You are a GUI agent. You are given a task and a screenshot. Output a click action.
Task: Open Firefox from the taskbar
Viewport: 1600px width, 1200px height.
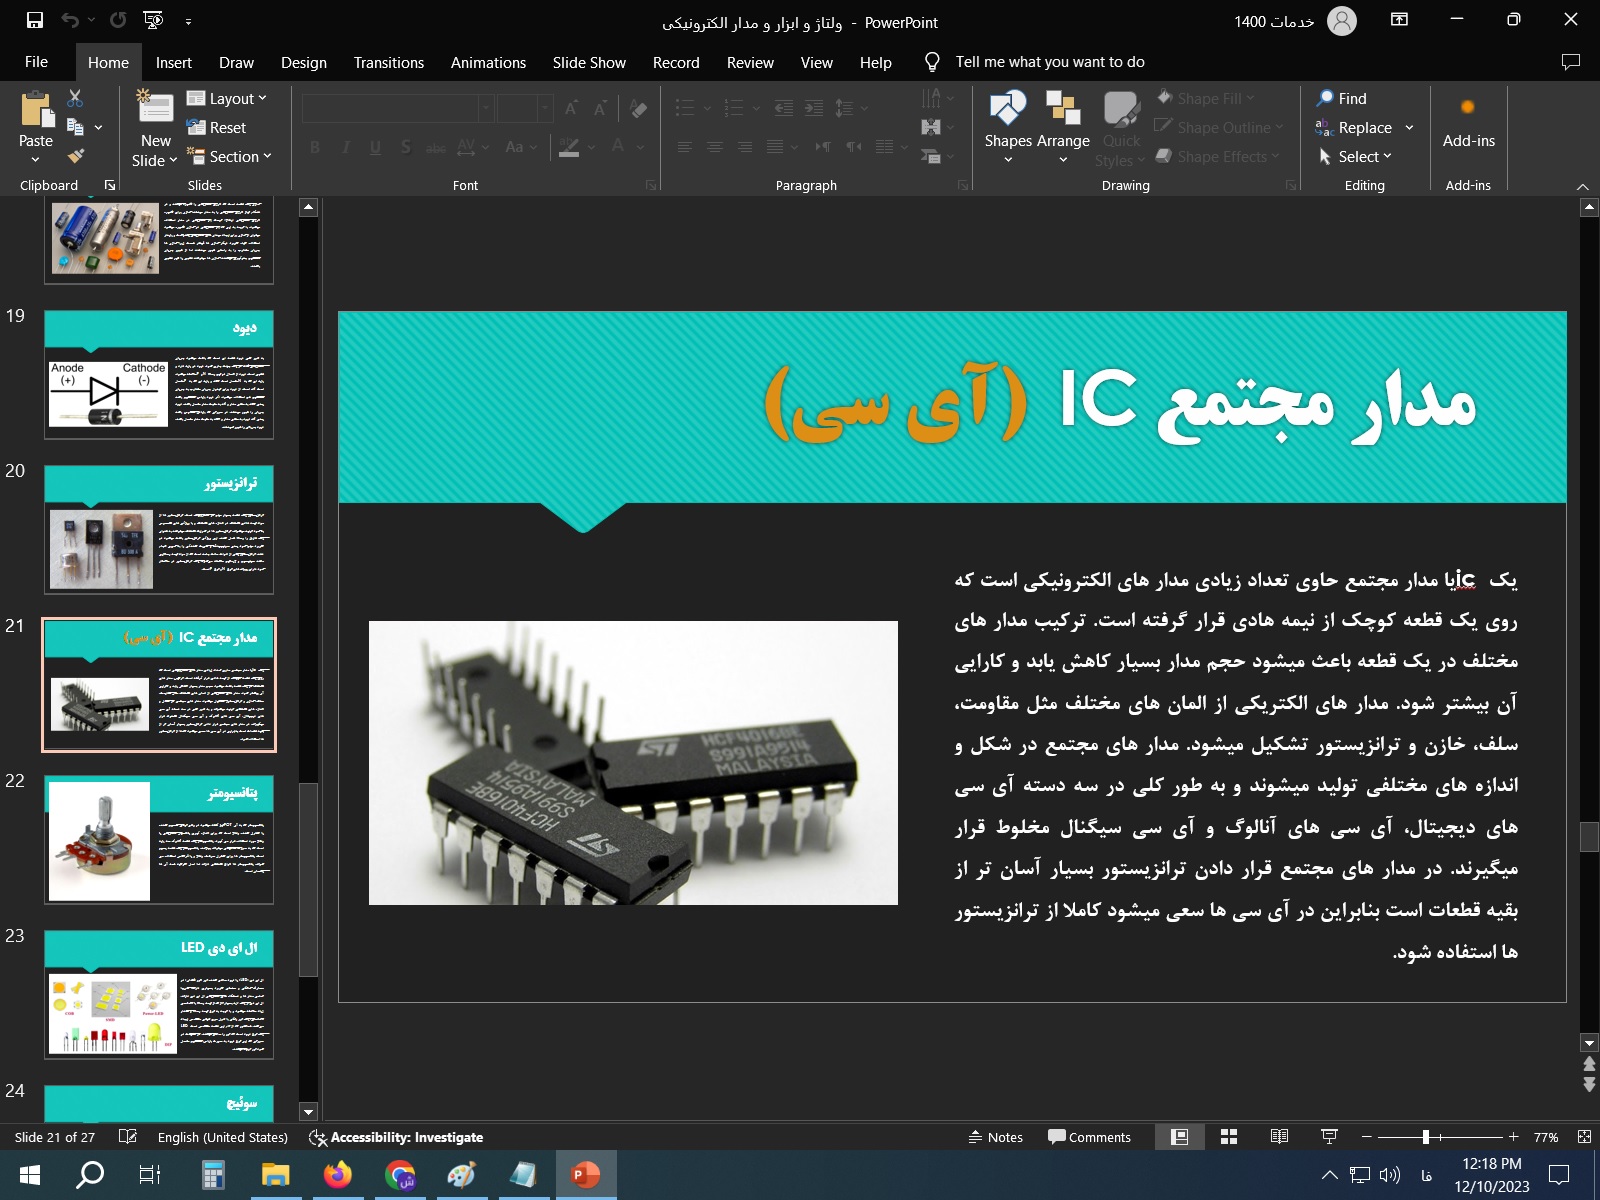click(x=338, y=1174)
